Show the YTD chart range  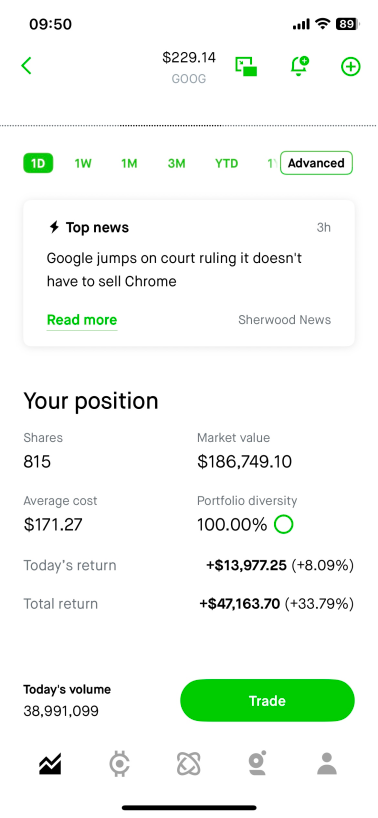(226, 163)
